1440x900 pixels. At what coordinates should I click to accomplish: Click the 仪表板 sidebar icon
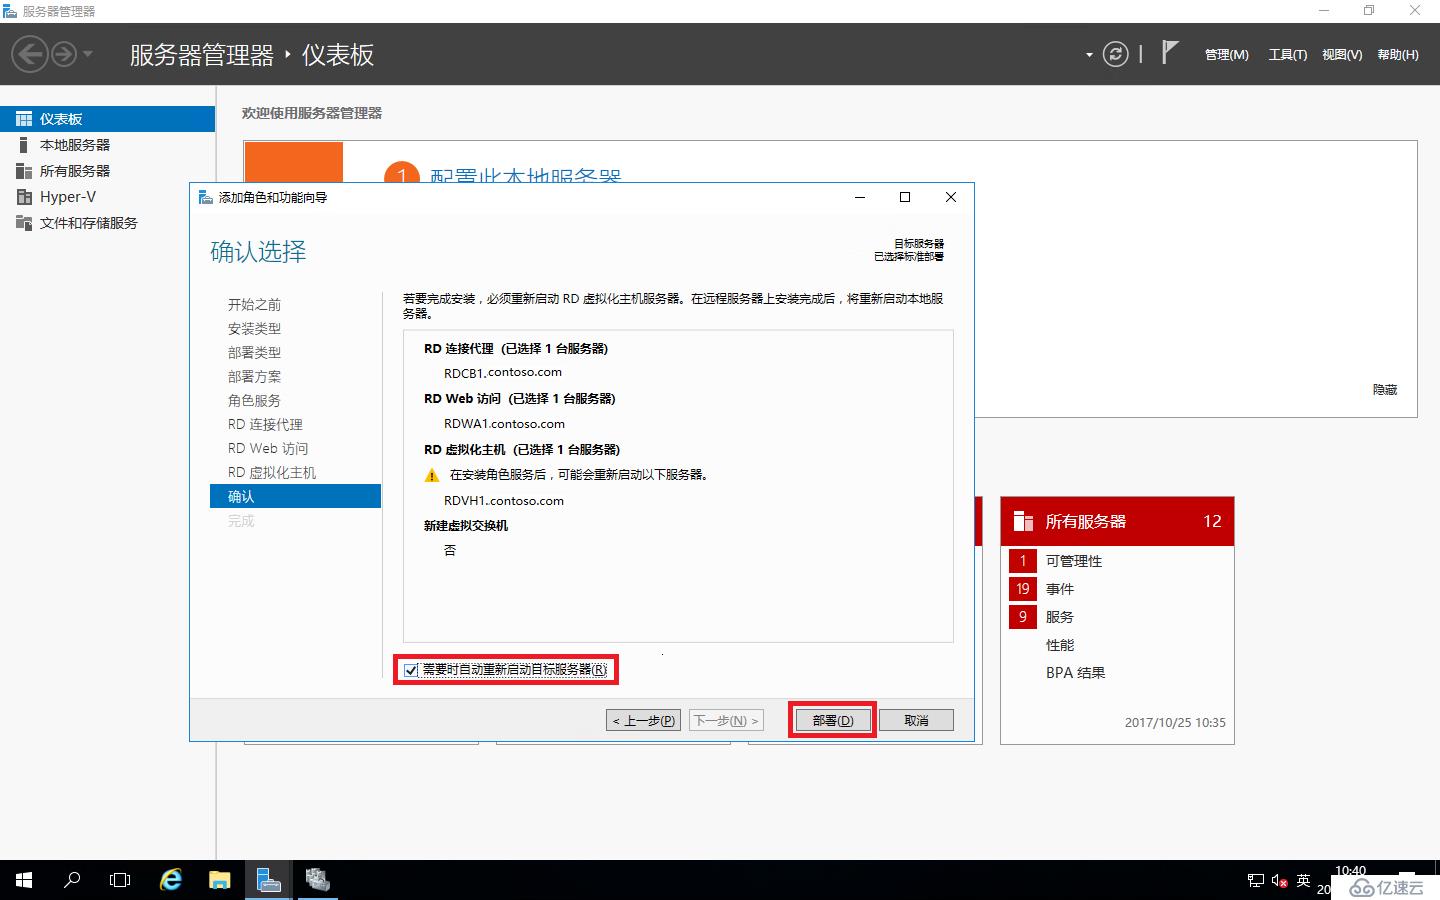[x=24, y=119]
